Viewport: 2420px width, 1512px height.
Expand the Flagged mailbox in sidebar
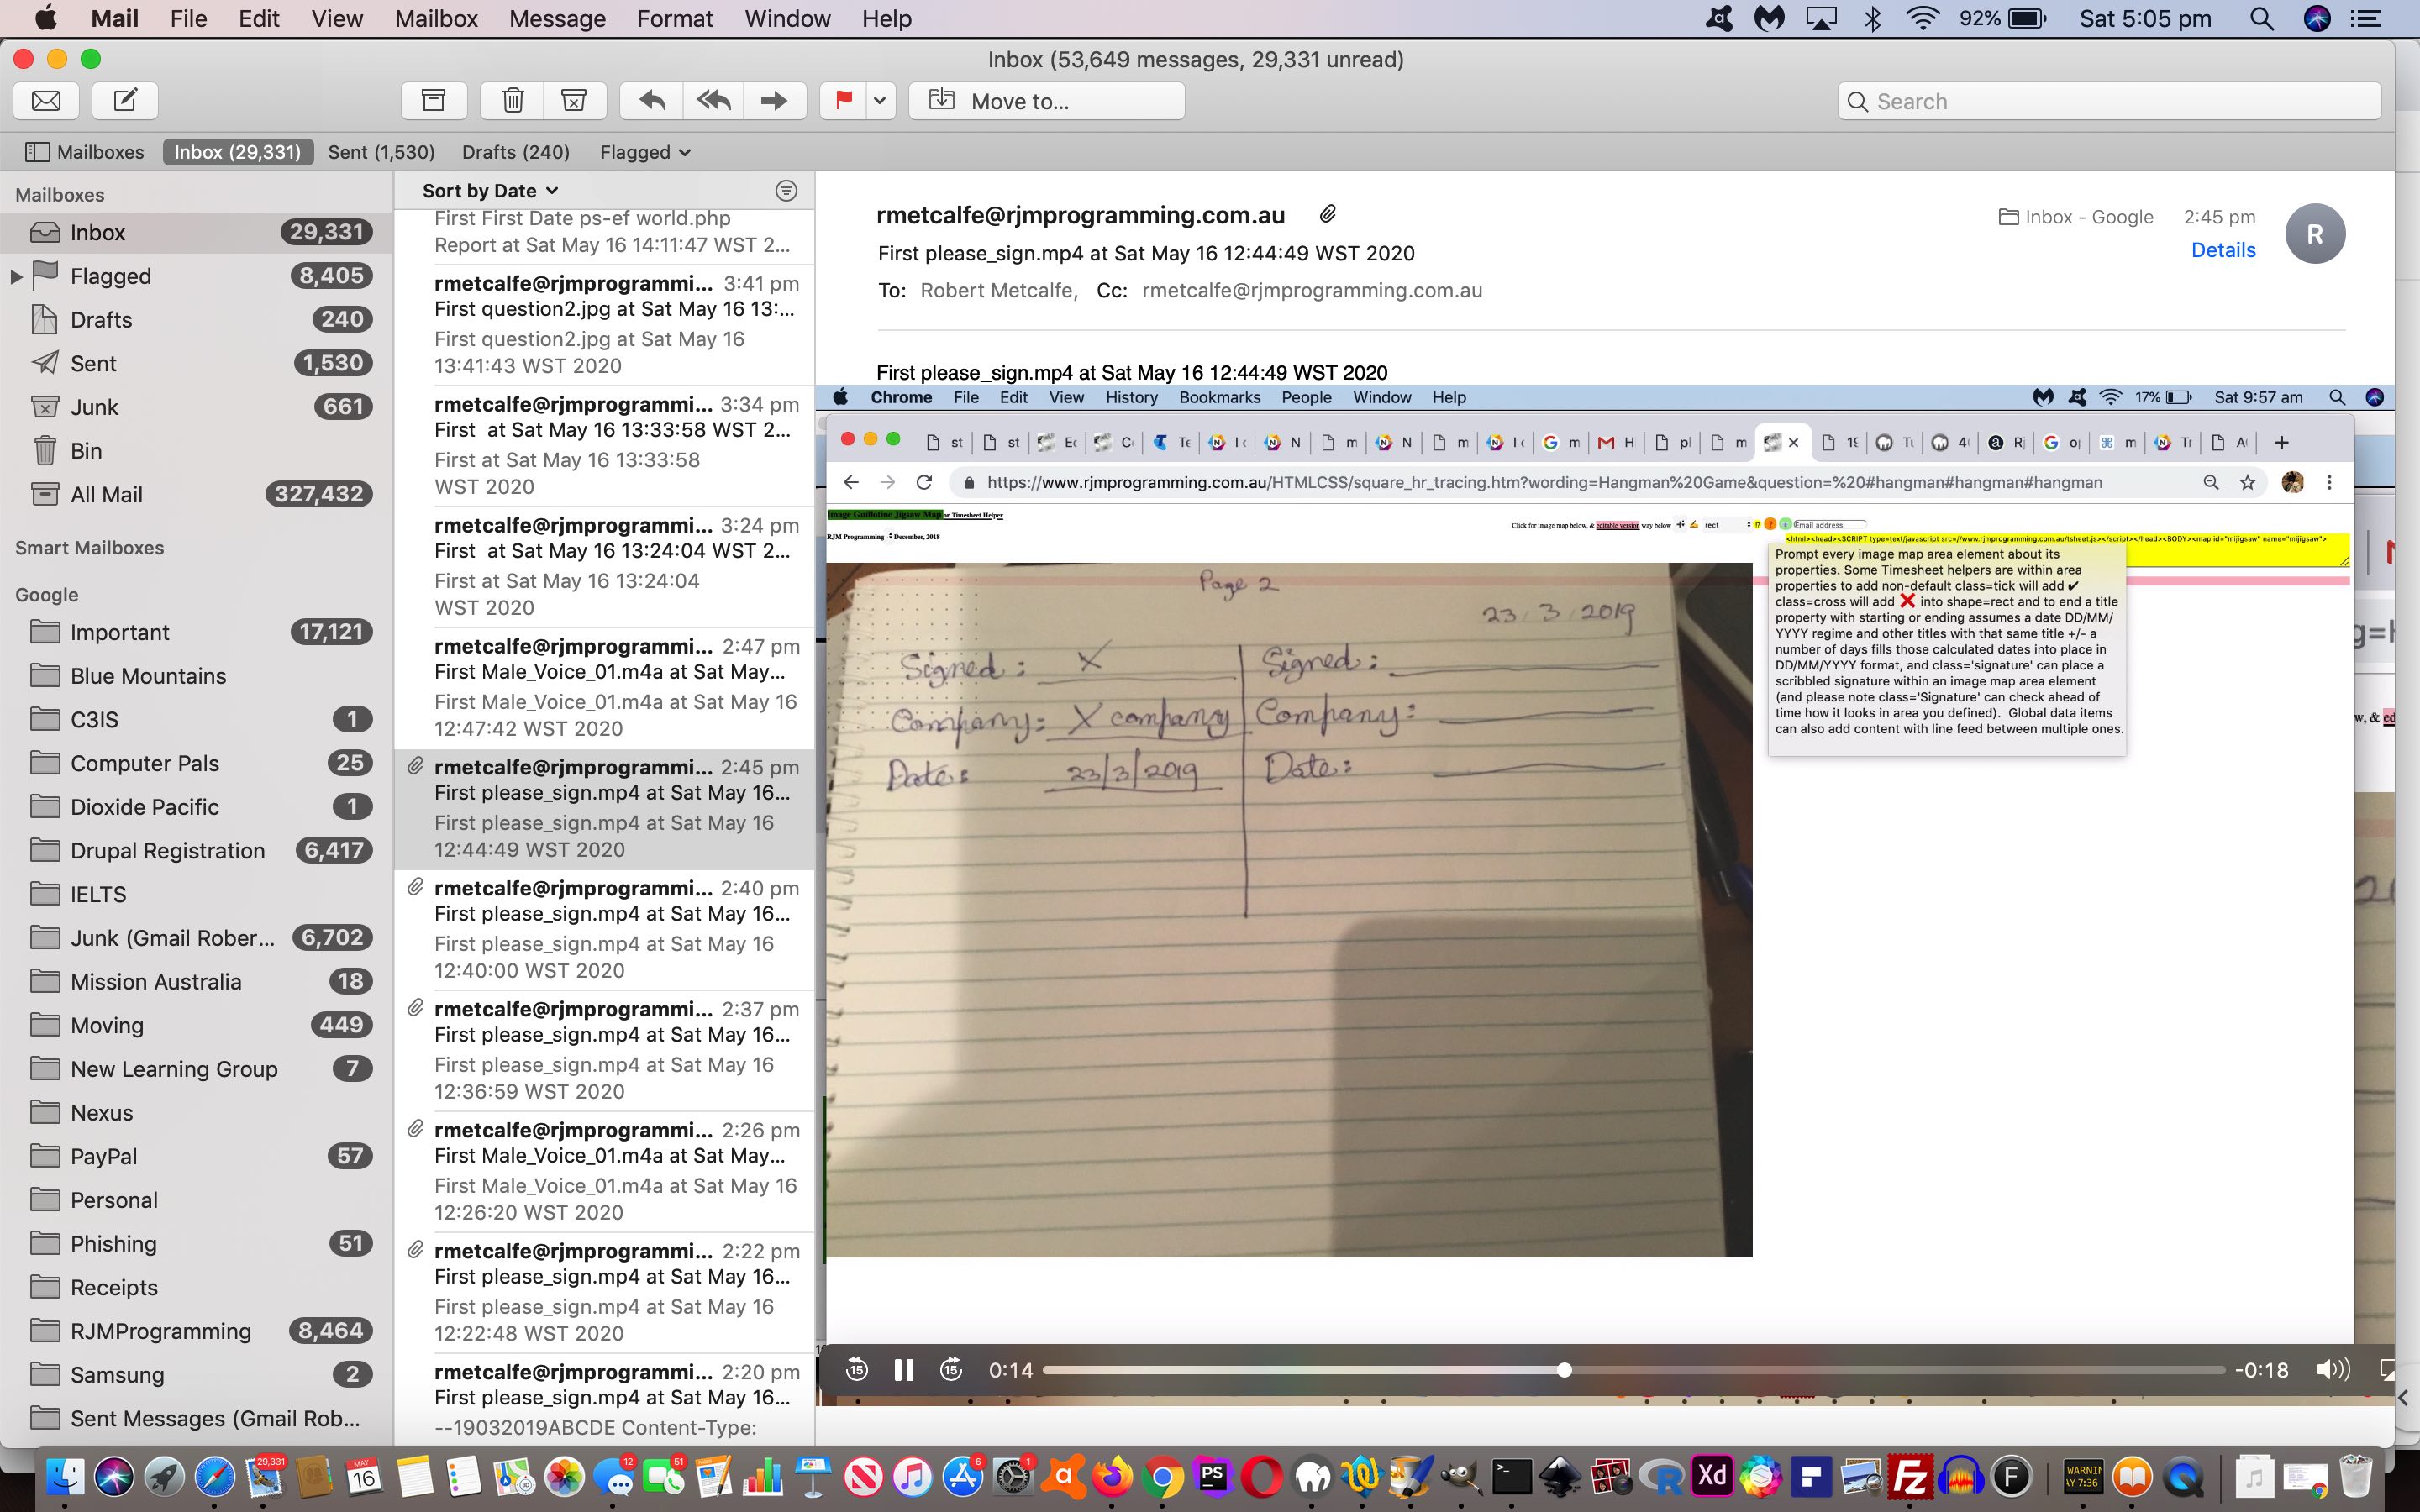pyautogui.click(x=14, y=276)
